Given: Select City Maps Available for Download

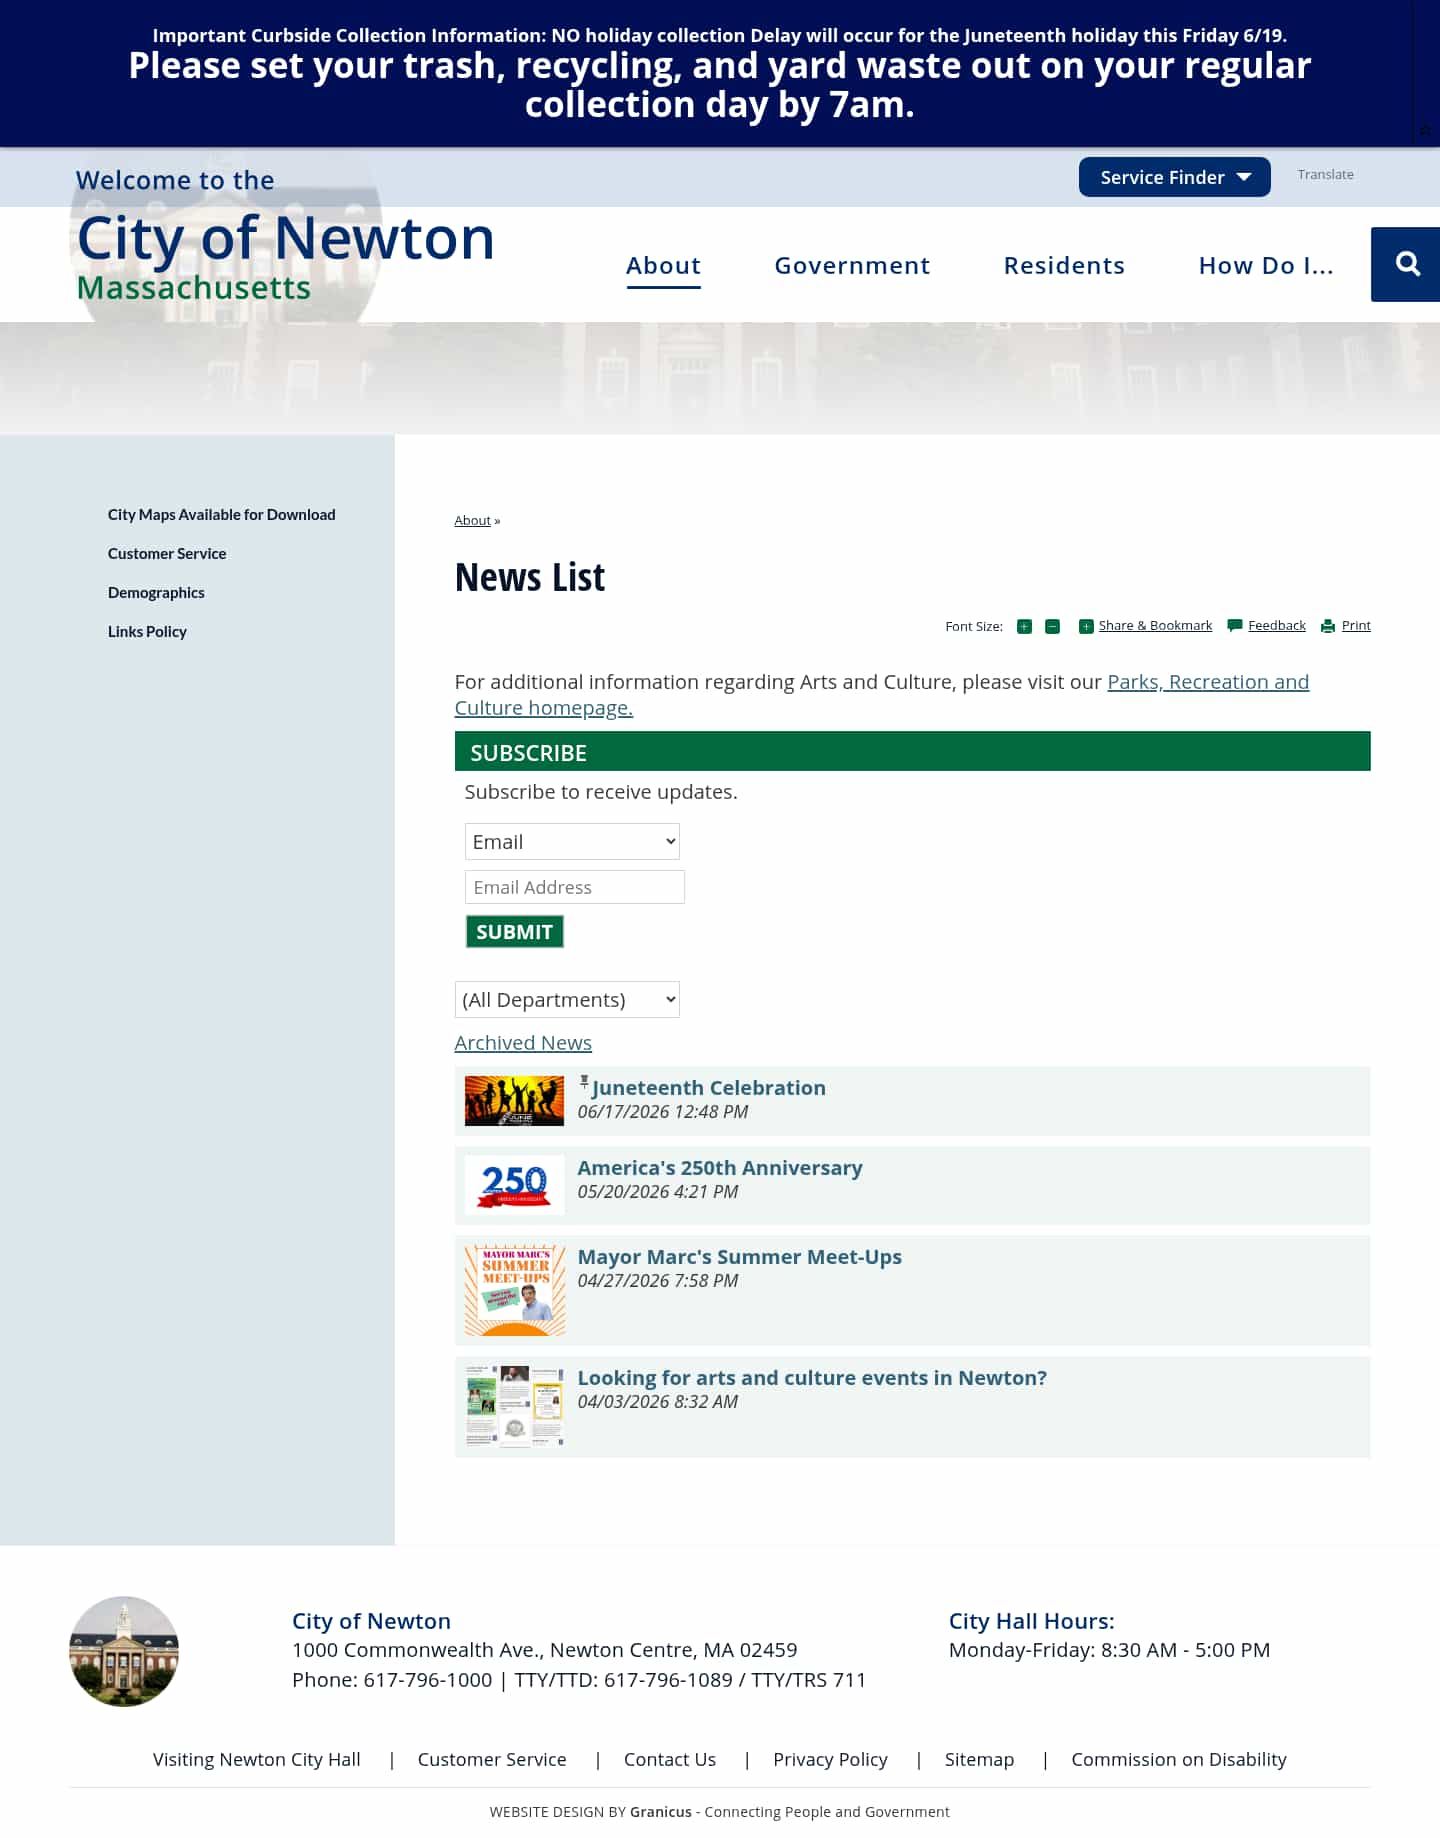Looking at the screenshot, I should click(221, 514).
